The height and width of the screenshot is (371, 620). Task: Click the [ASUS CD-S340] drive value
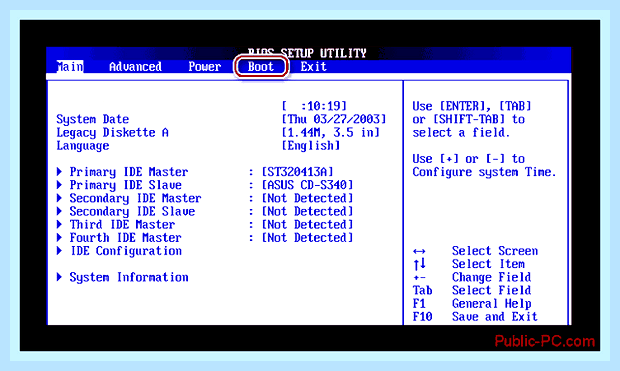point(307,185)
